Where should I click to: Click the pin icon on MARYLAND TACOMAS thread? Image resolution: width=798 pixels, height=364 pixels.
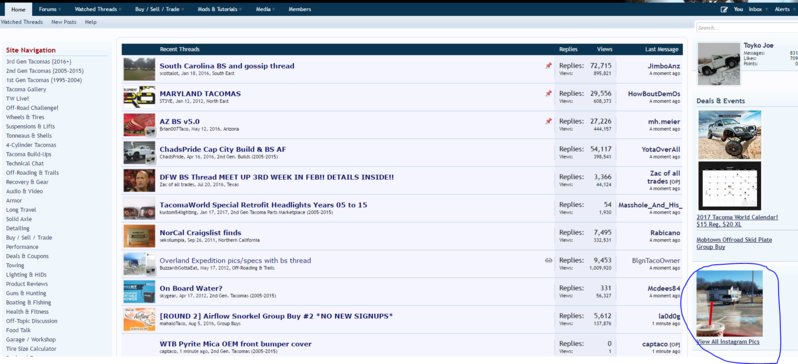coord(548,94)
